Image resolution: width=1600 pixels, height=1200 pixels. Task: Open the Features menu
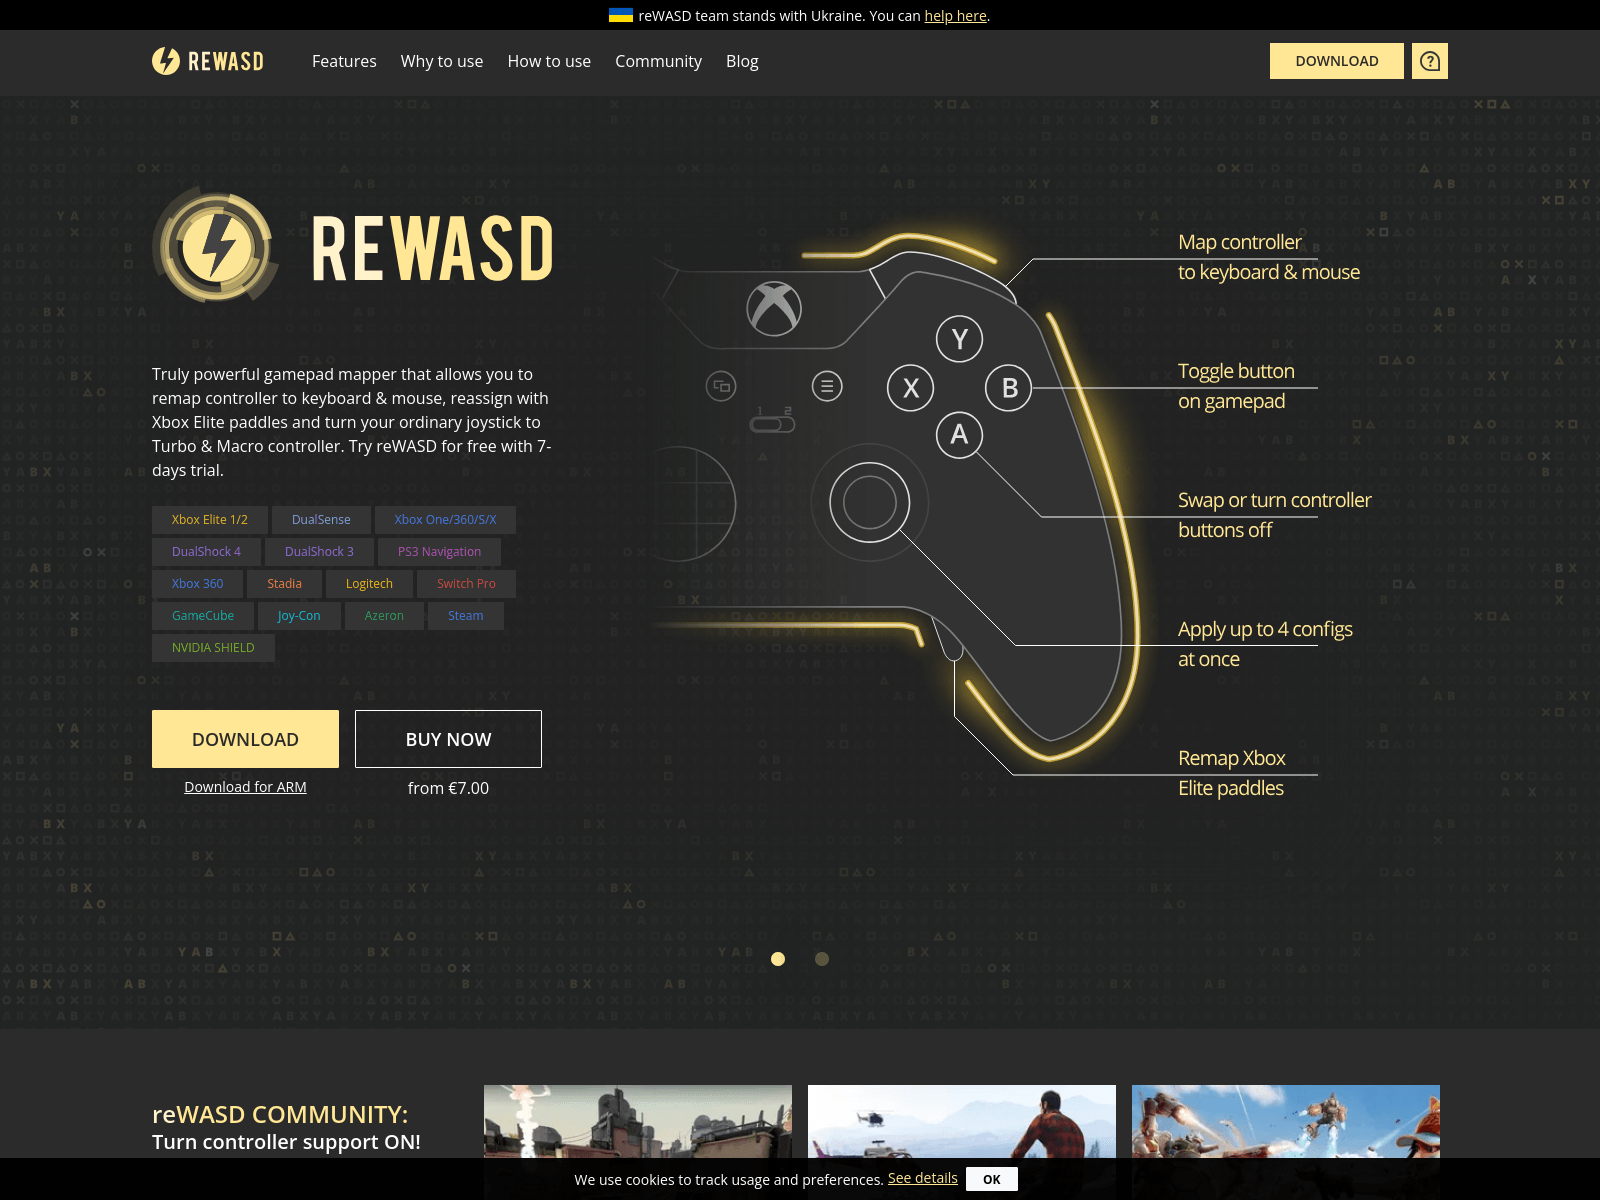point(344,61)
